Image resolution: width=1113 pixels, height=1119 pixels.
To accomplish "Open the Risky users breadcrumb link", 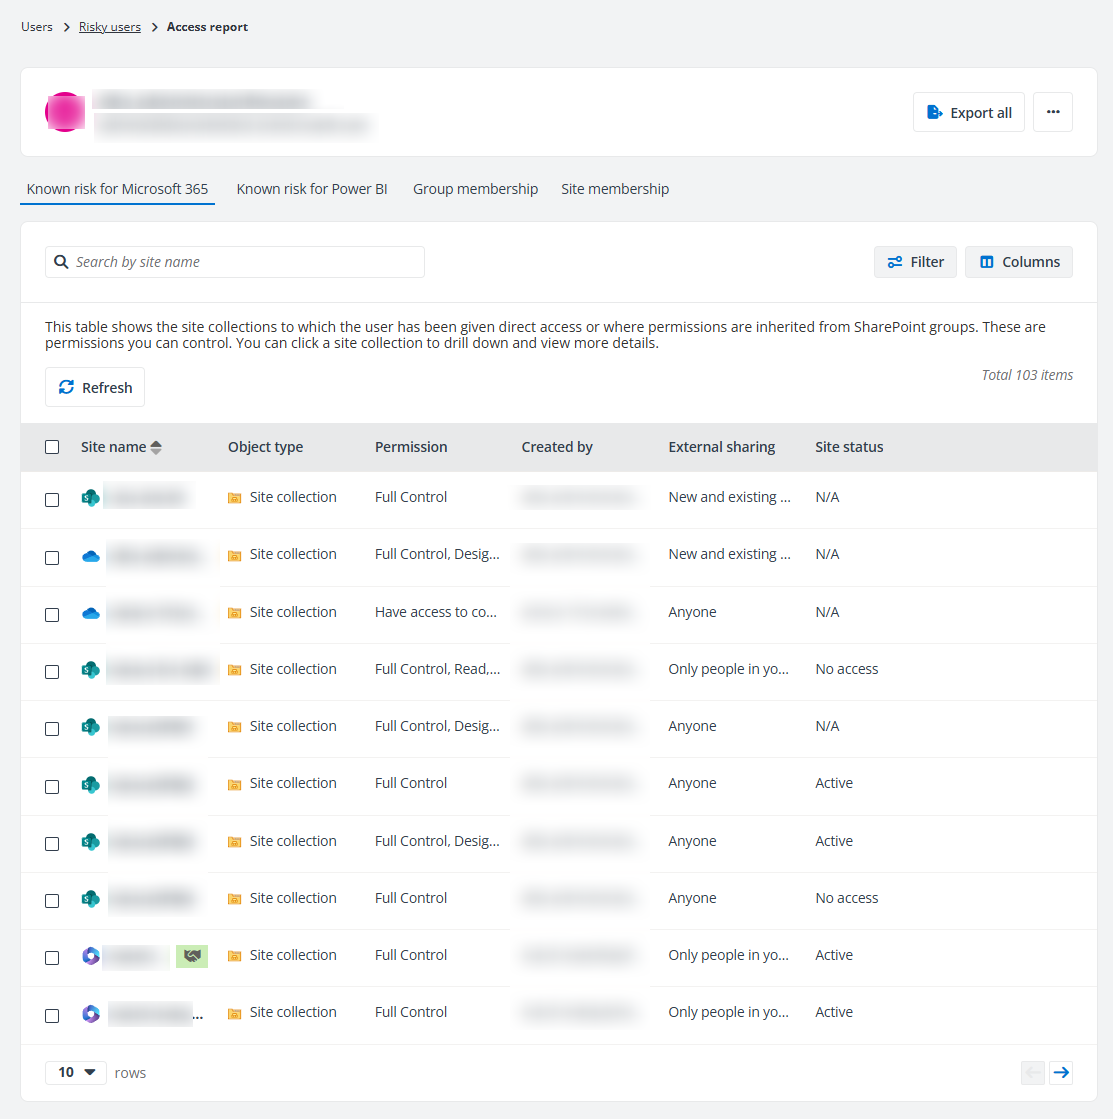I will coord(109,26).
